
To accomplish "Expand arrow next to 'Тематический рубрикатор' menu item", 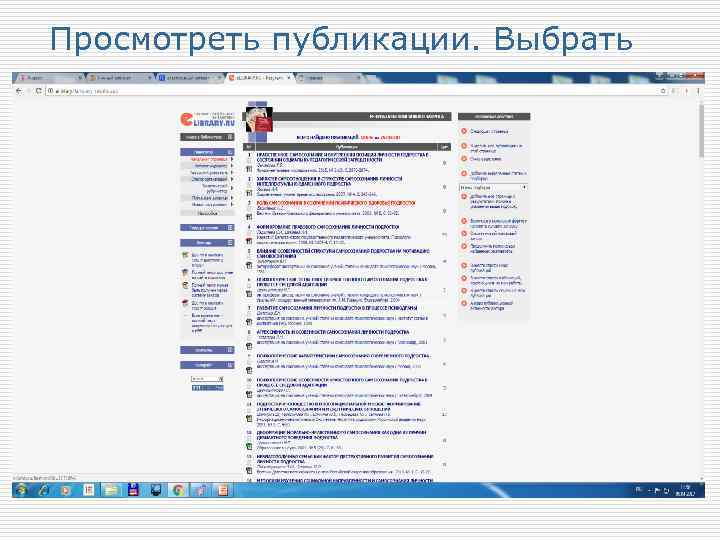I will [x=232, y=188].
